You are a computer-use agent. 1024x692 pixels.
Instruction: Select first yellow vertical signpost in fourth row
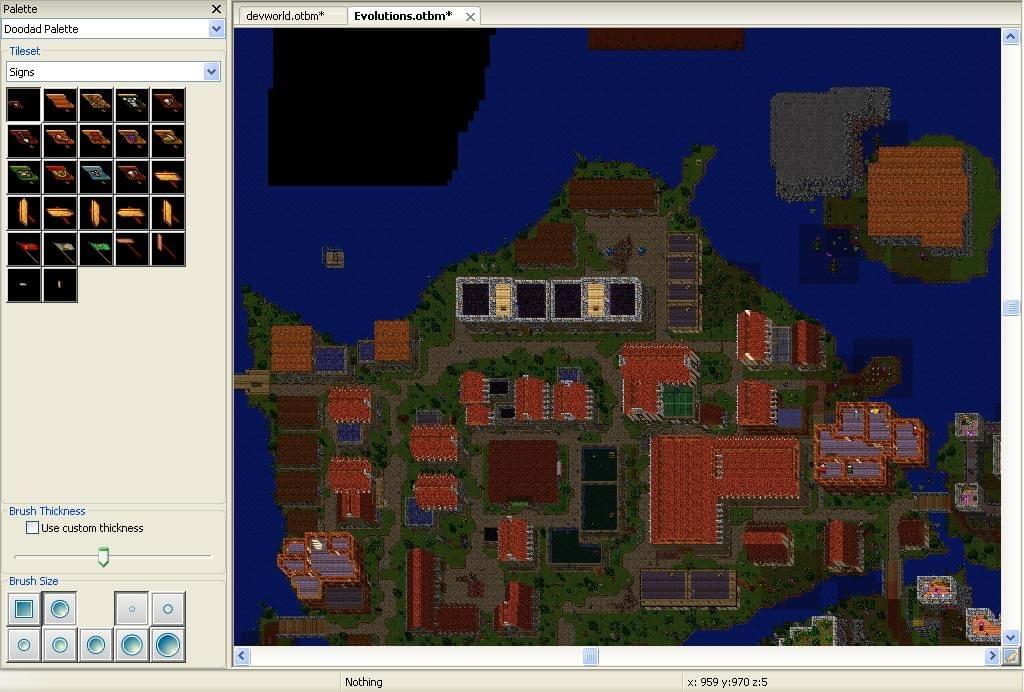tap(24, 212)
